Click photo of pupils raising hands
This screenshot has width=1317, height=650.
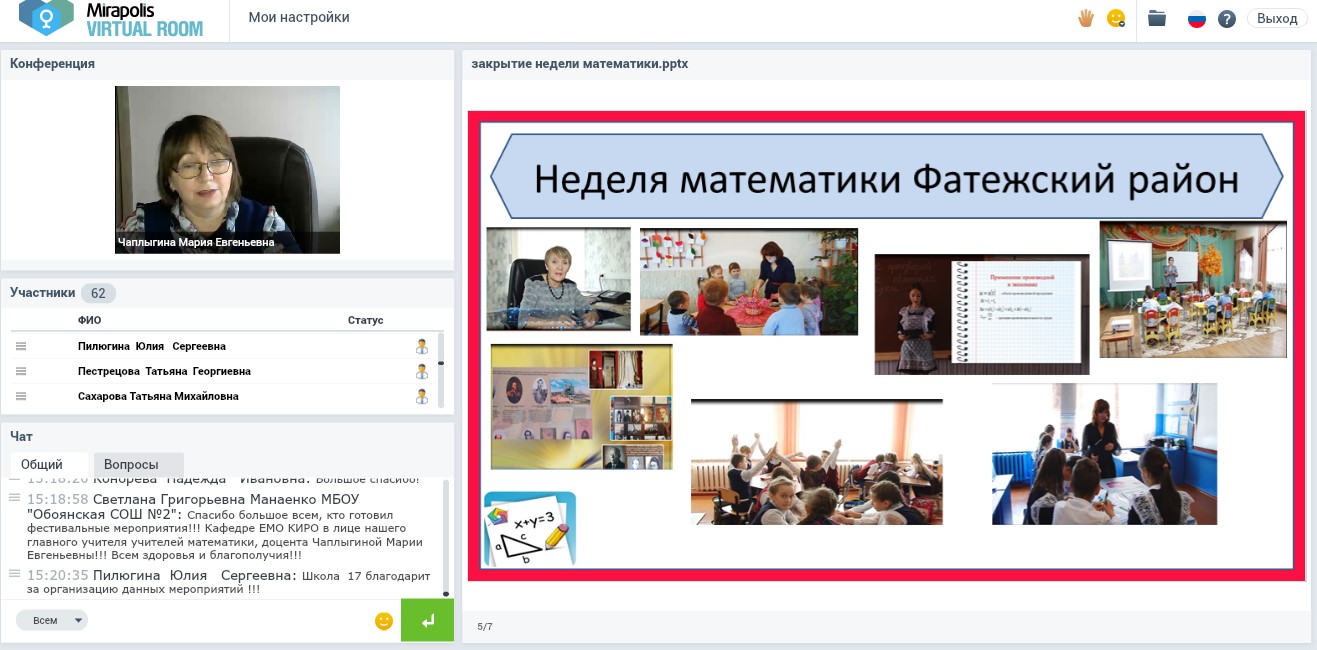(x=817, y=462)
